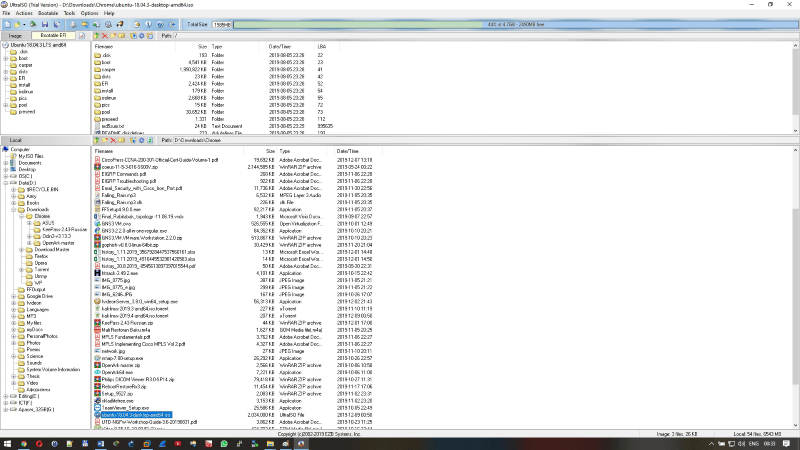Click the Open CD/DVD toolbar icon
Screen dimensions: 800x450
33,24
